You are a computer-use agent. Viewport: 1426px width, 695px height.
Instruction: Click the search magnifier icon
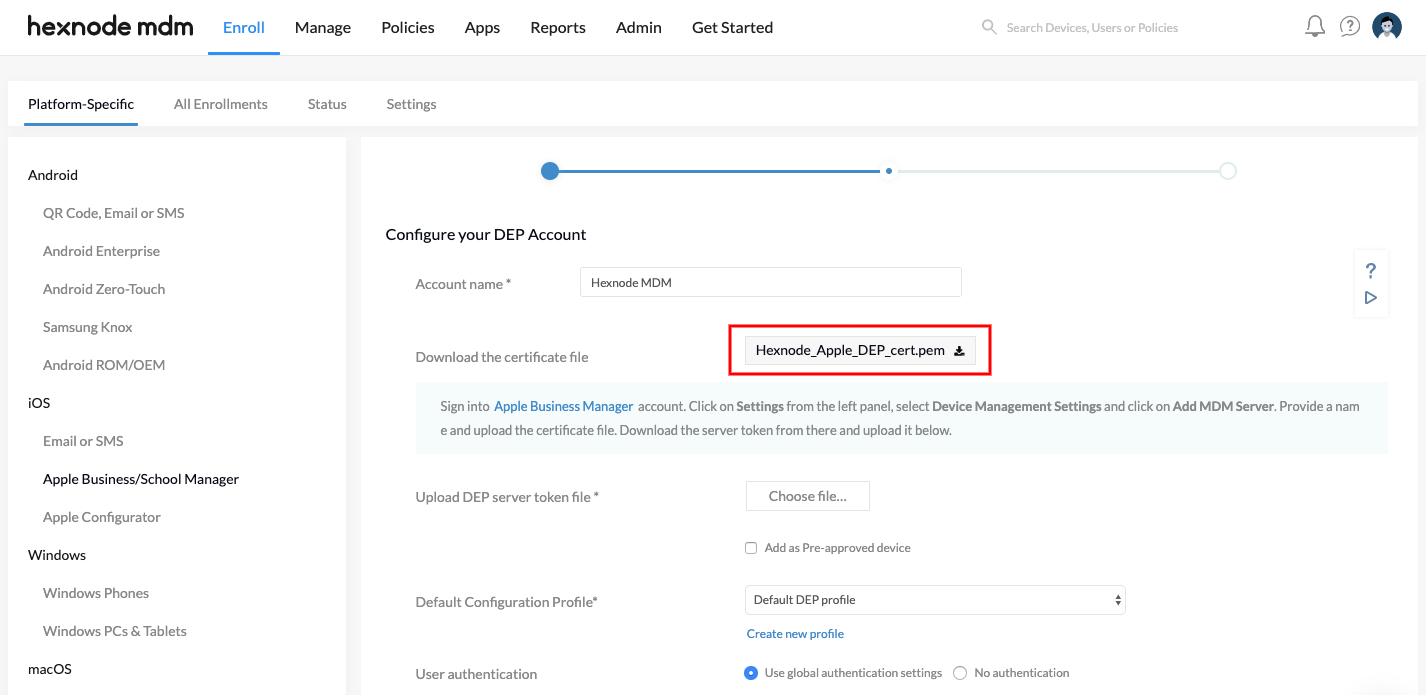989,27
